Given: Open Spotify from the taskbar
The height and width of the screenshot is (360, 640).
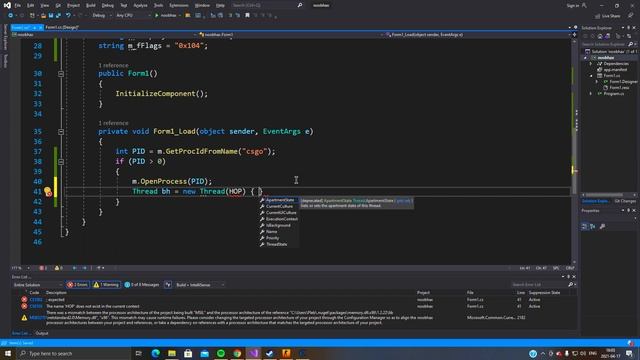Looking at the screenshot, I should coord(221,353).
